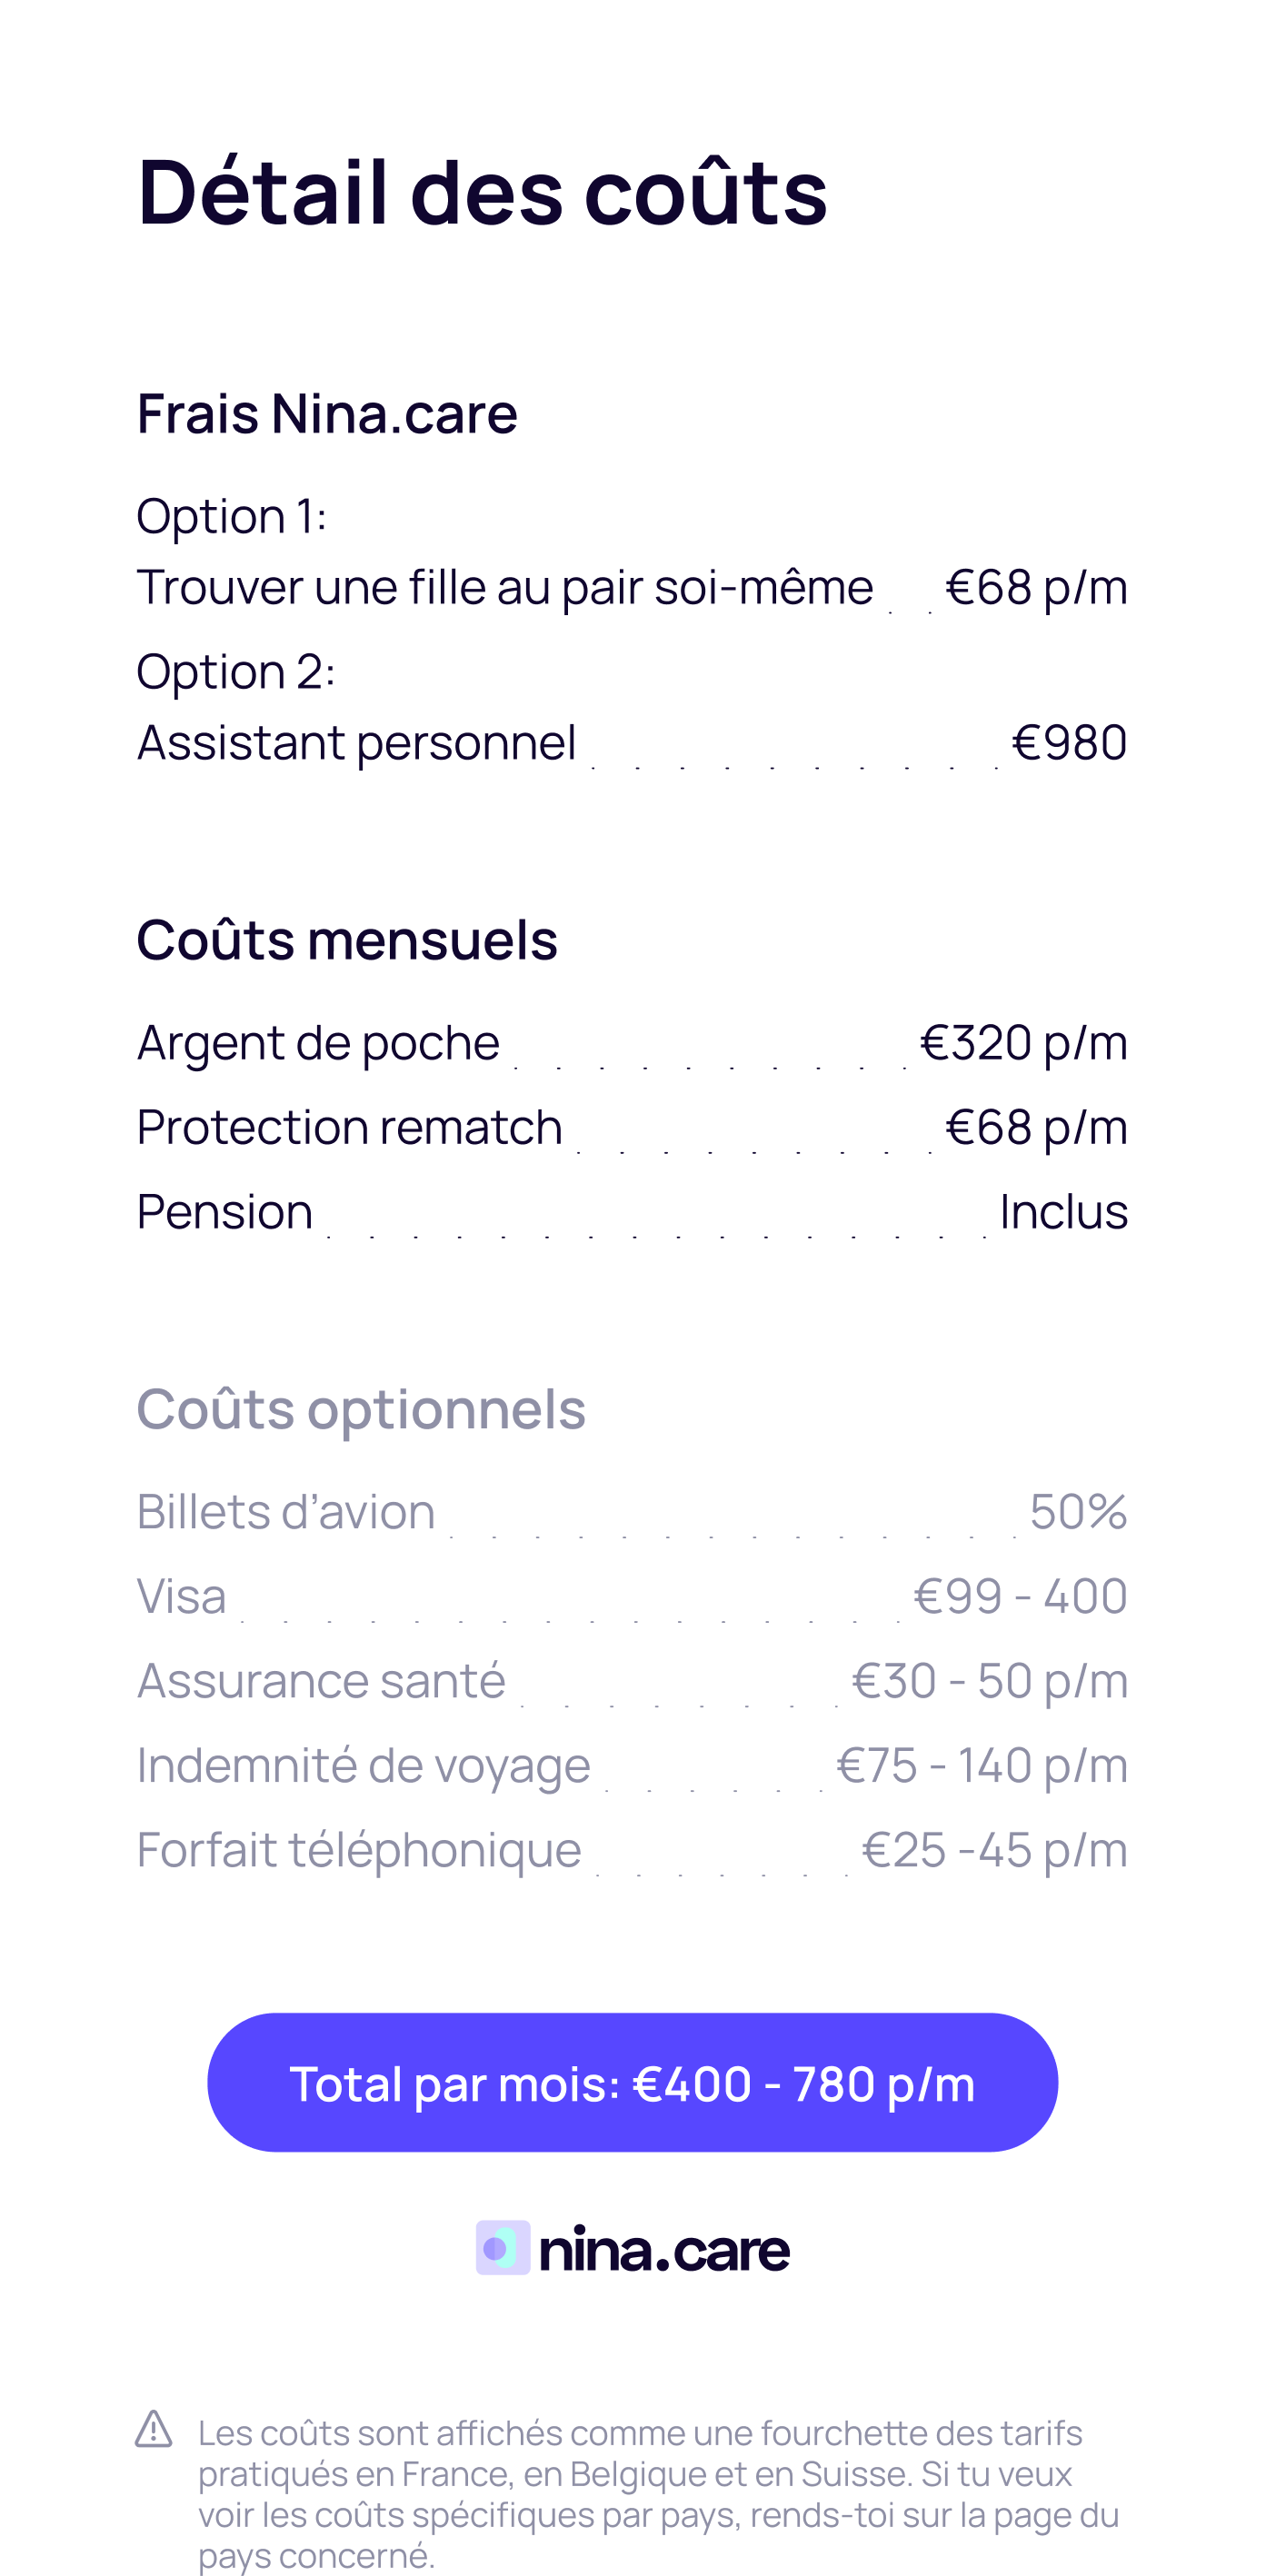1266x2576 pixels.
Task: Click the nina.care logo icon
Action: coord(502,2248)
